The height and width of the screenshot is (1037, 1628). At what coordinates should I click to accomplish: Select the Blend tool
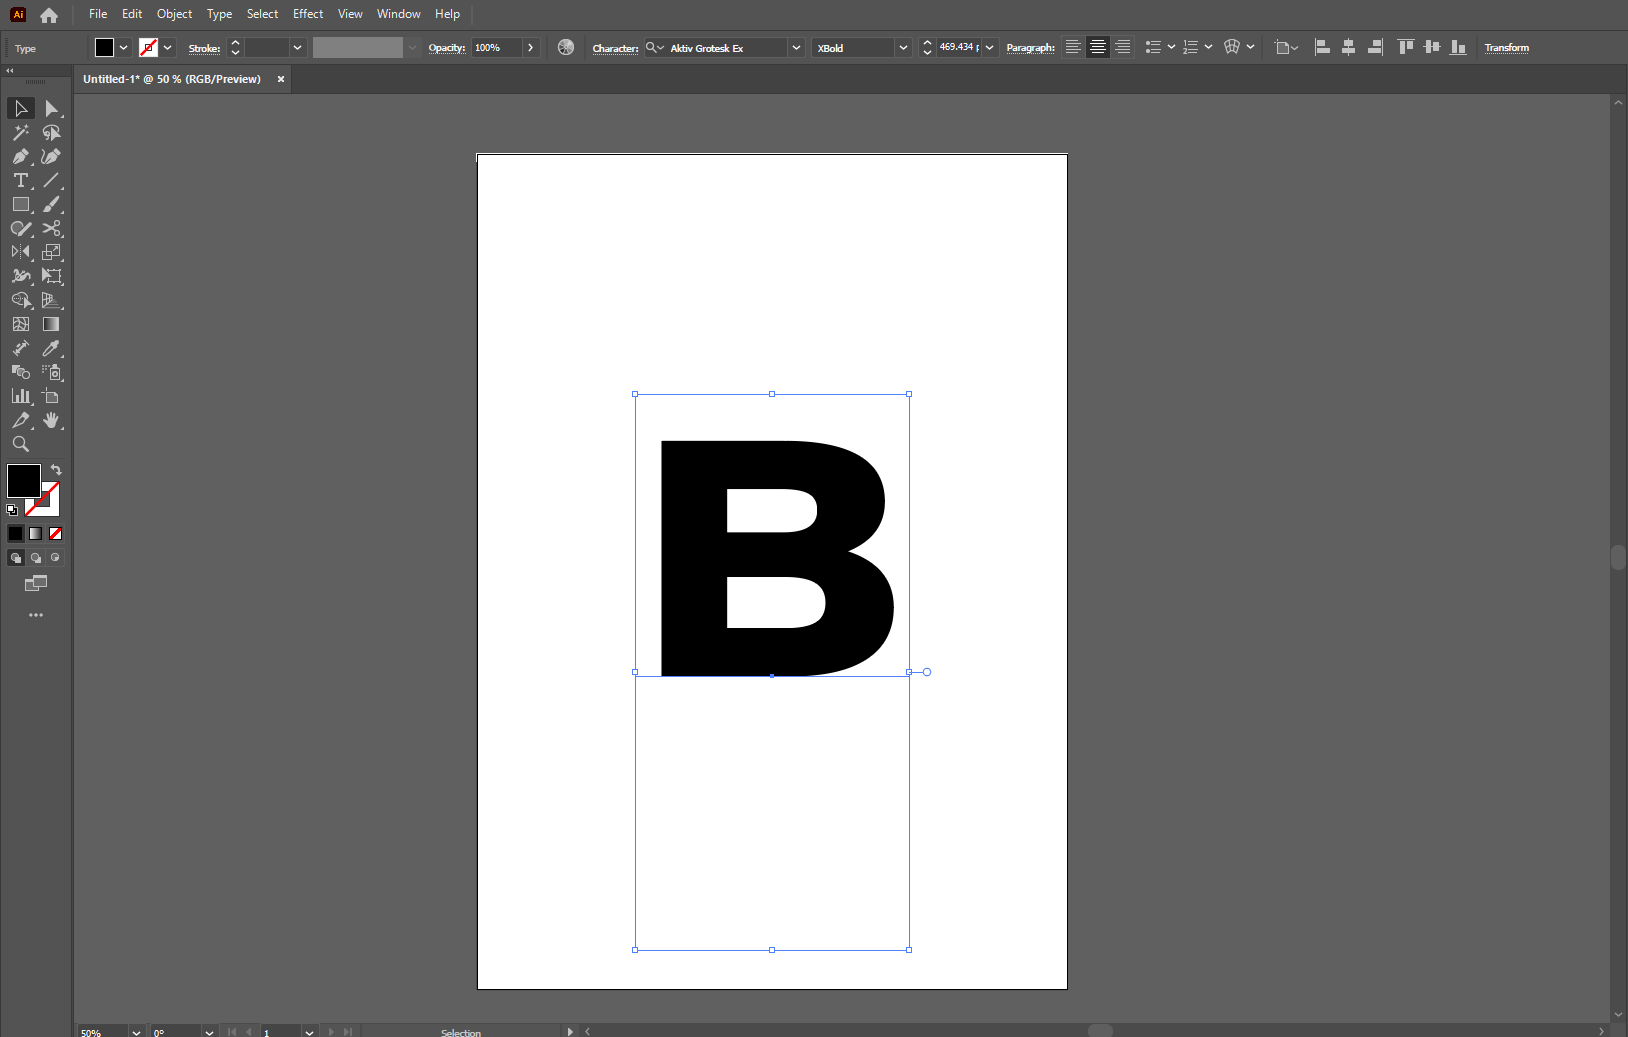21,372
